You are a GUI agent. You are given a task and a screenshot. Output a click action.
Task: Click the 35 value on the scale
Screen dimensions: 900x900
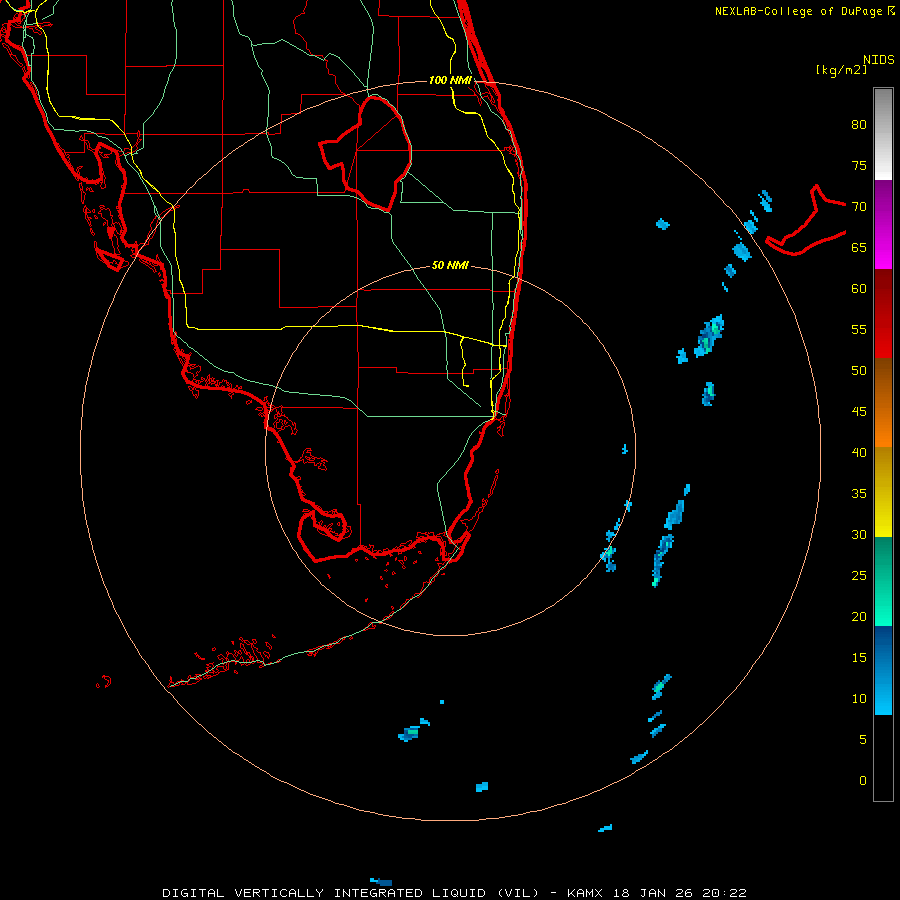coord(859,494)
